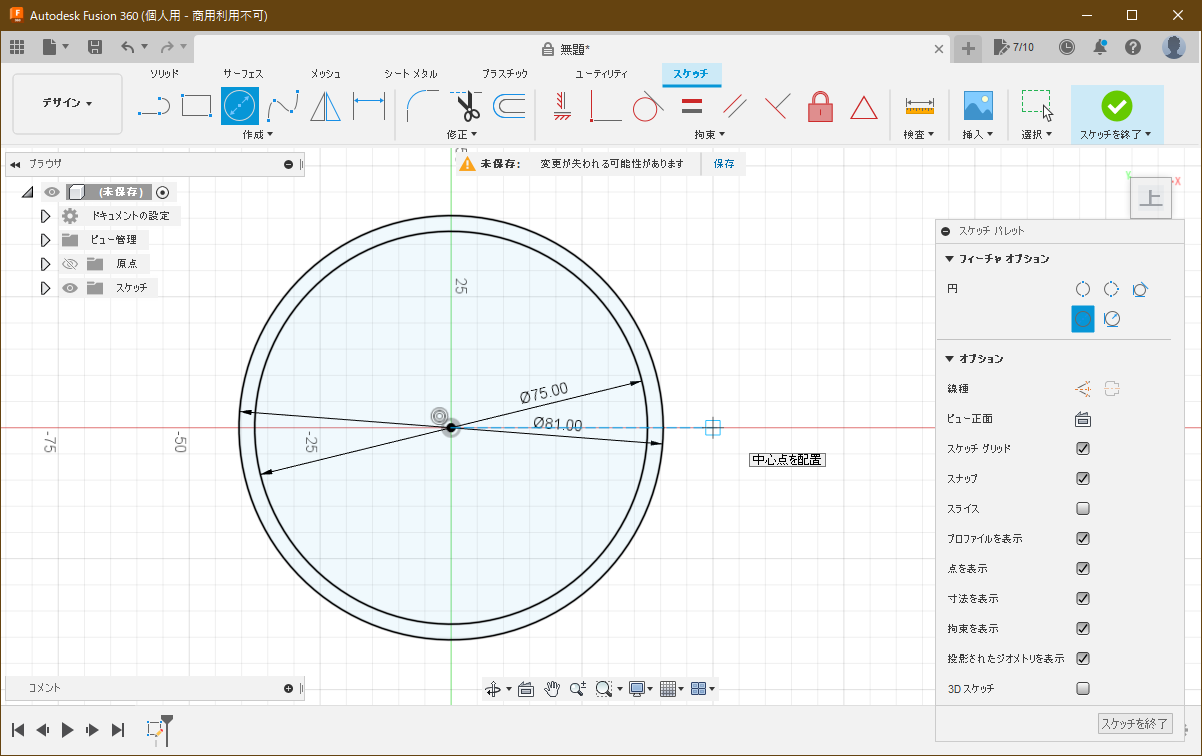
Task: Click the Insert image icon
Action: point(978,105)
